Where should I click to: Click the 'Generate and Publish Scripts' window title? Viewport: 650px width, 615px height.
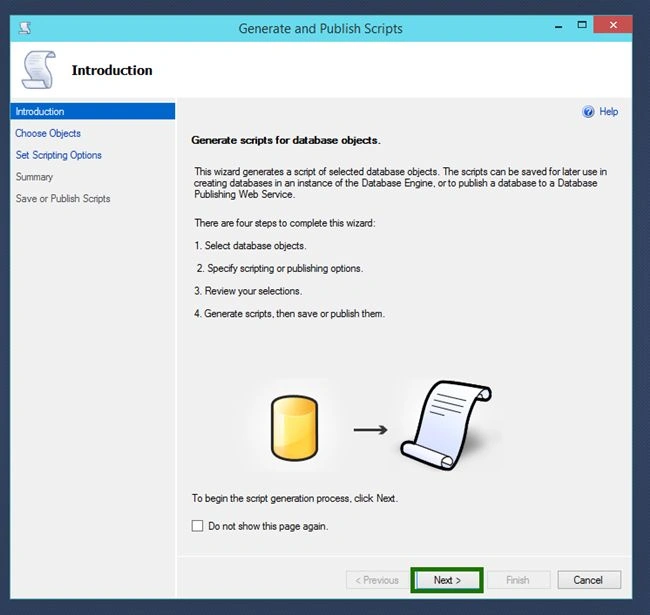pyautogui.click(x=320, y=29)
